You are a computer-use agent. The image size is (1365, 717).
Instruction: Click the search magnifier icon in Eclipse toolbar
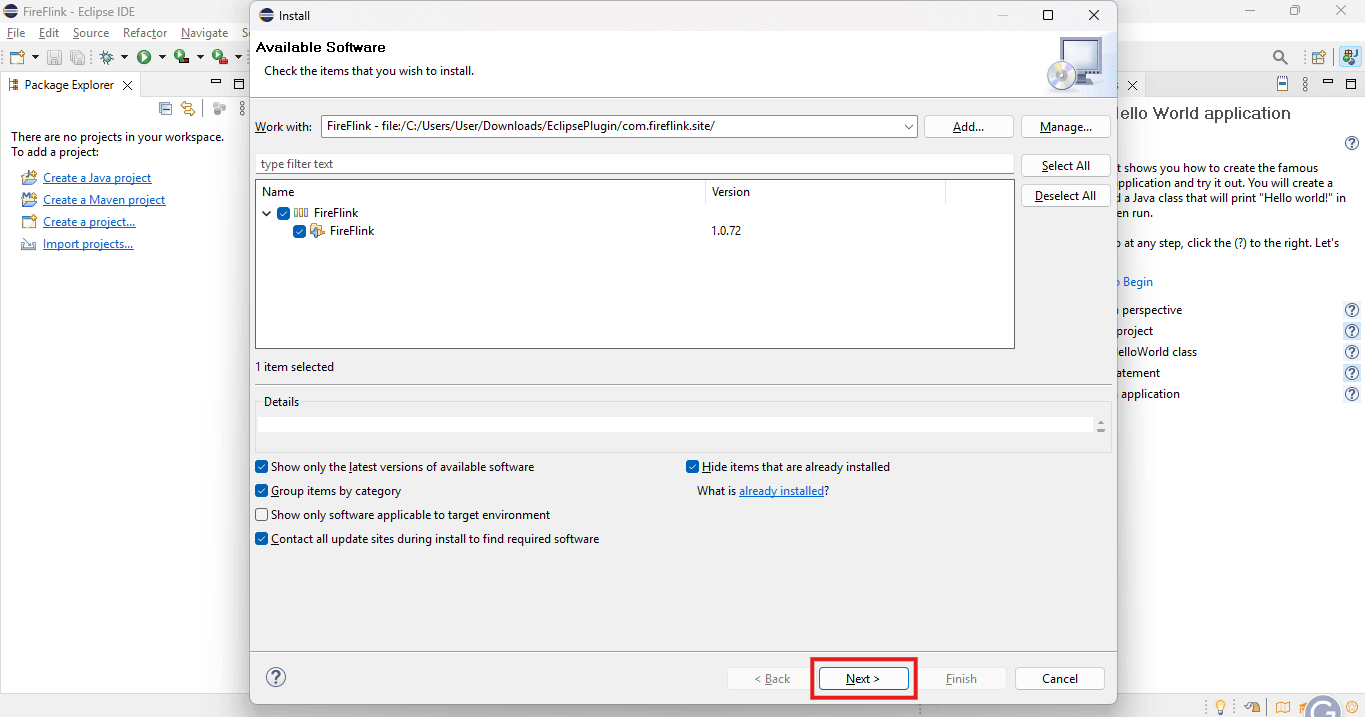(x=1280, y=57)
